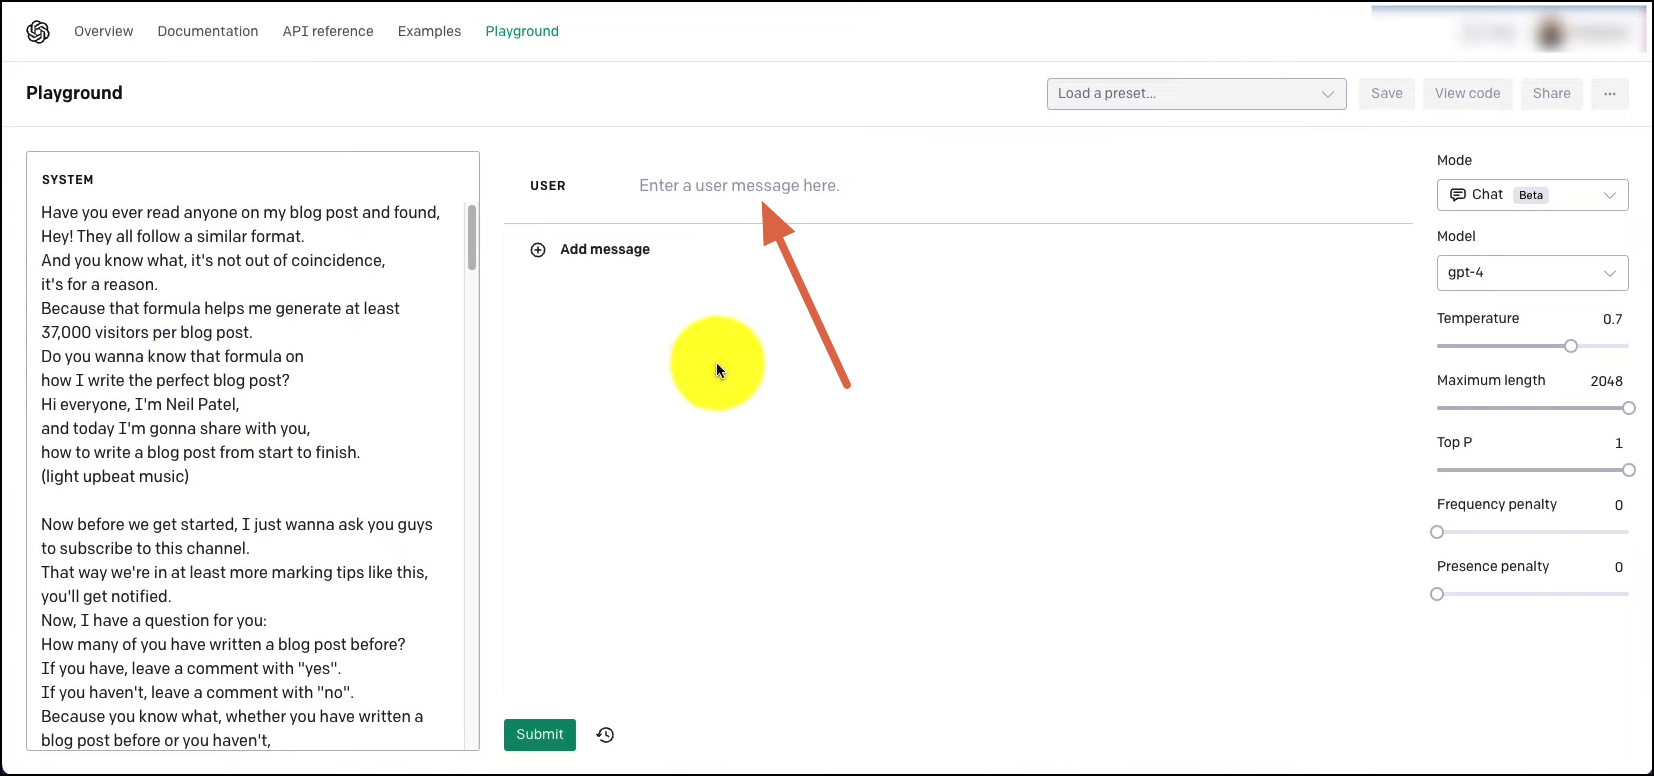Image resolution: width=1654 pixels, height=776 pixels.
Task: Click the SYSTEM panel scrollbar thumb
Action: click(472, 237)
